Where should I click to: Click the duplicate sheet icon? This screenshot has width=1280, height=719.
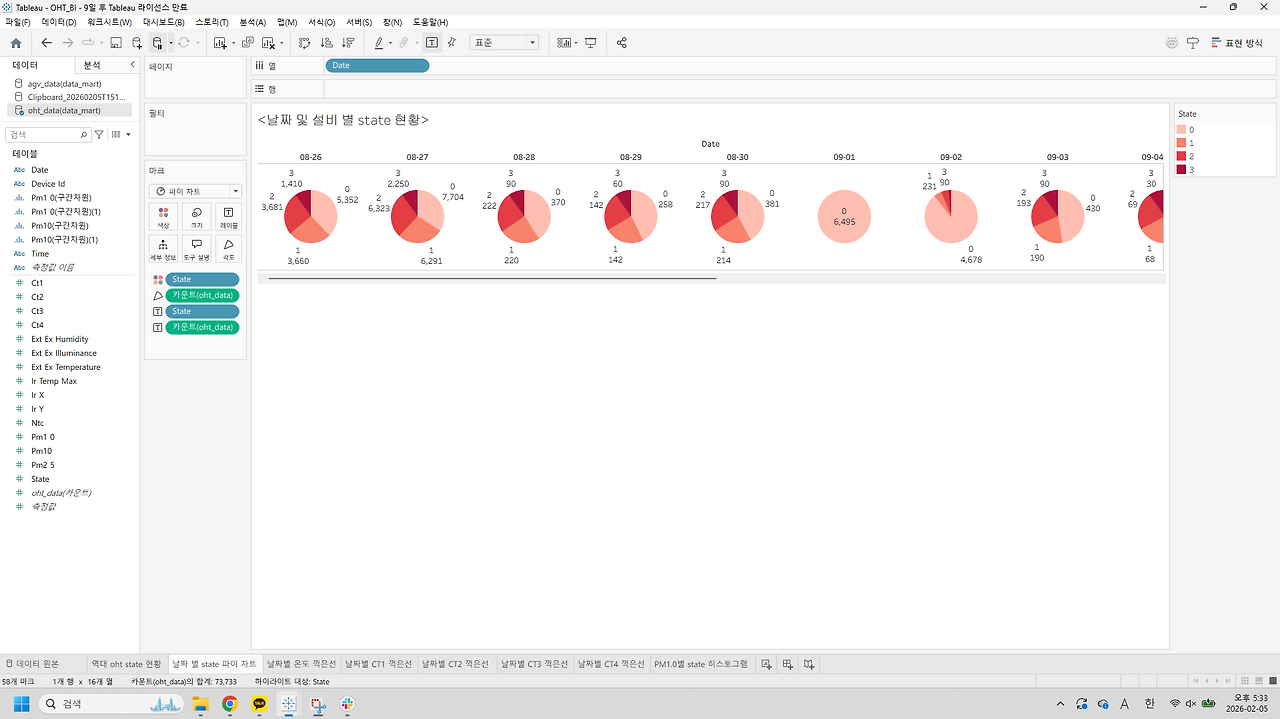[x=248, y=43]
